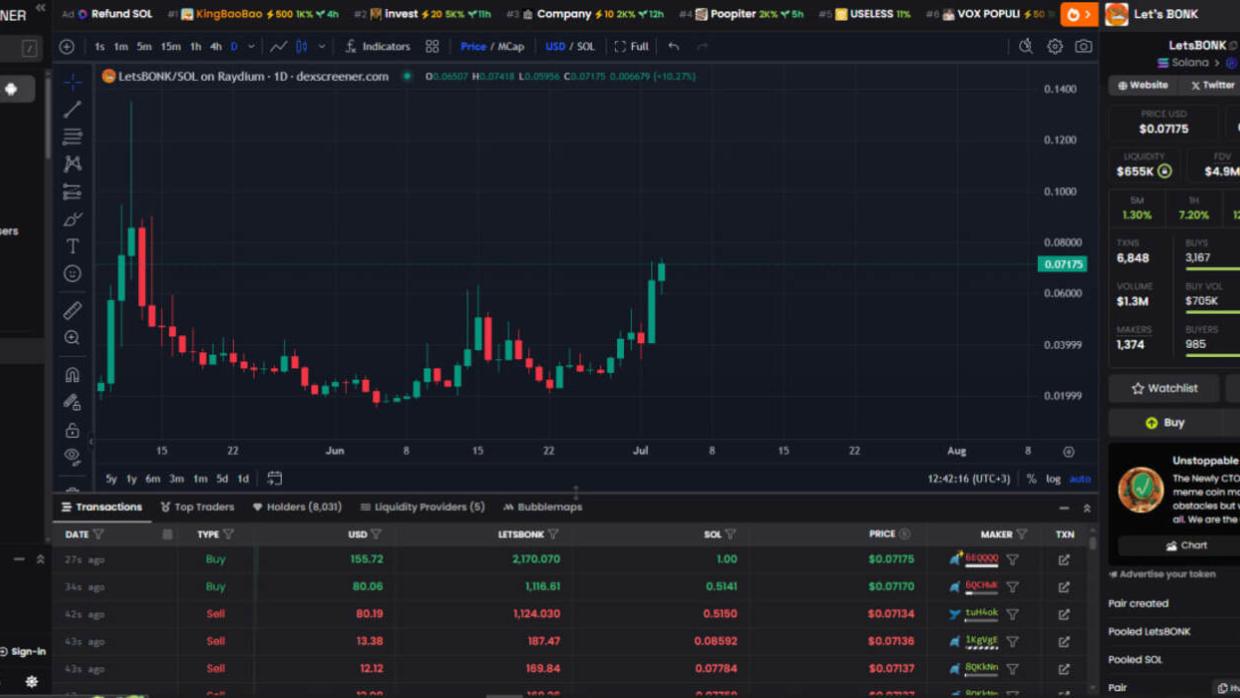Filter transactions by maker column
This screenshot has height=698, width=1240.
pos(1021,535)
